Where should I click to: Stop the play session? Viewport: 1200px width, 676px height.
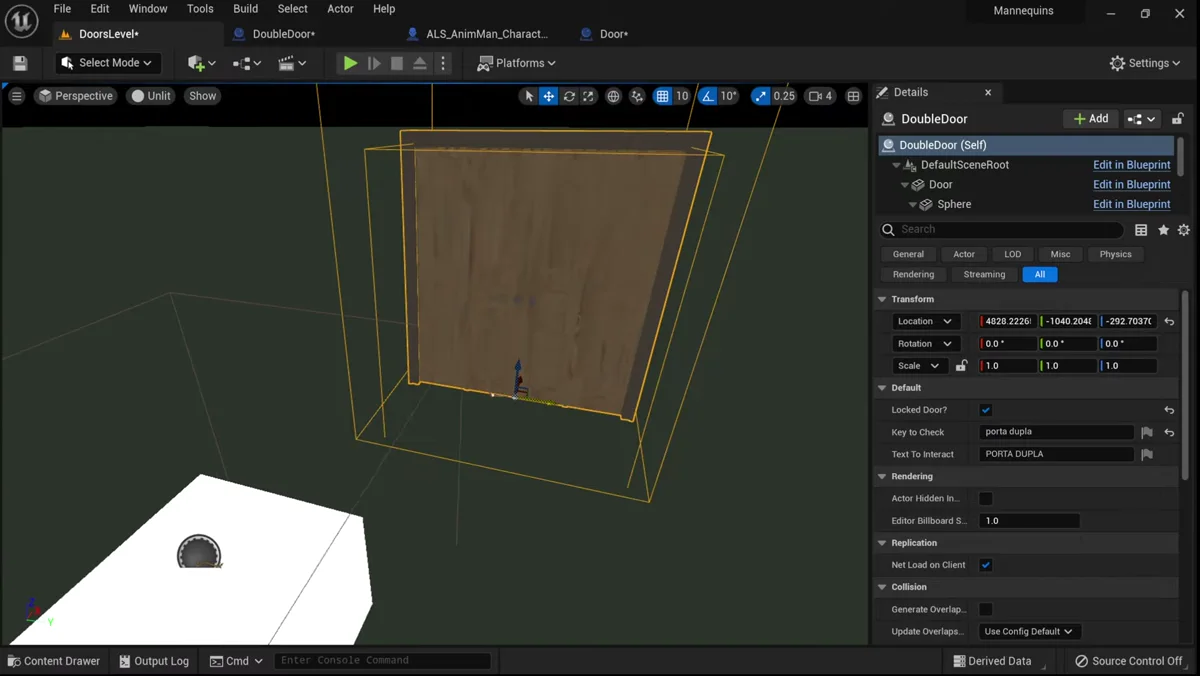pos(397,63)
